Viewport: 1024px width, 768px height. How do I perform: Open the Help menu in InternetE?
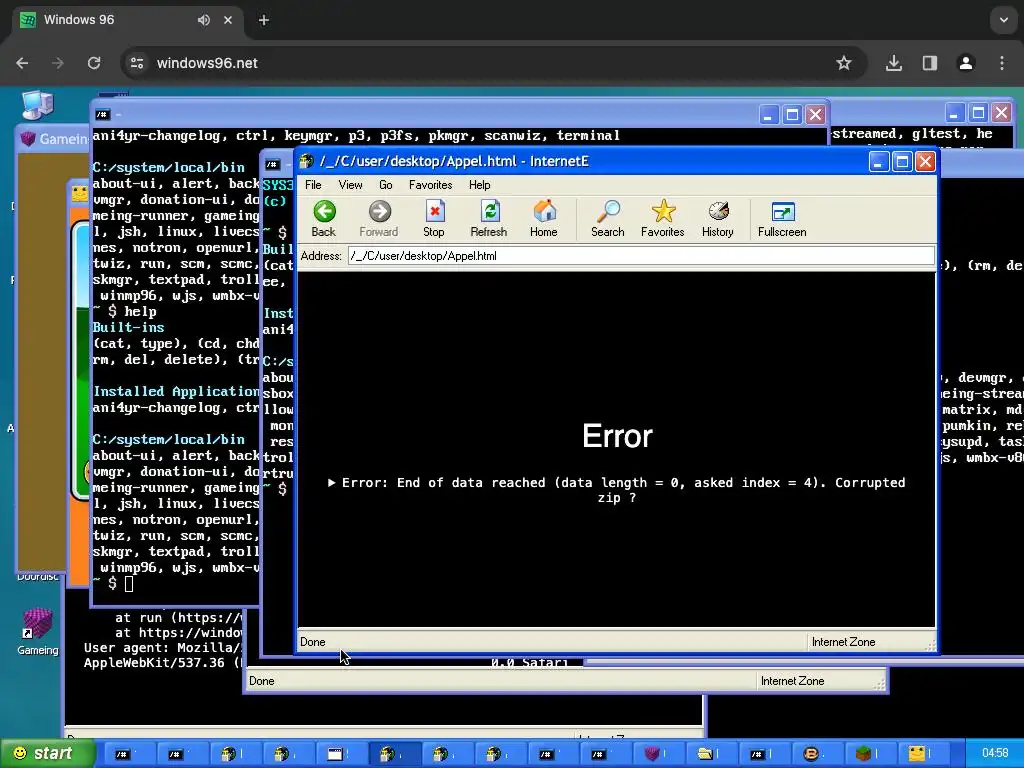coord(479,185)
